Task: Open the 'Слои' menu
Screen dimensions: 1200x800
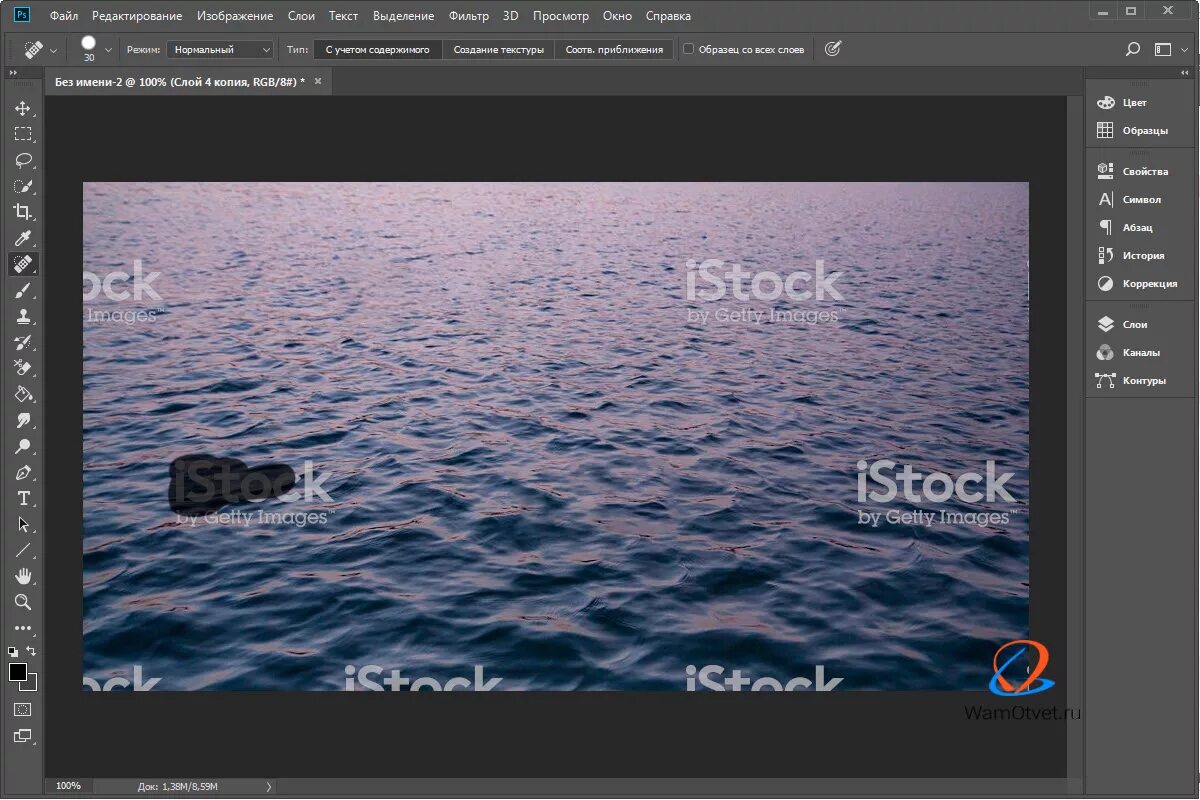Action: (x=301, y=16)
